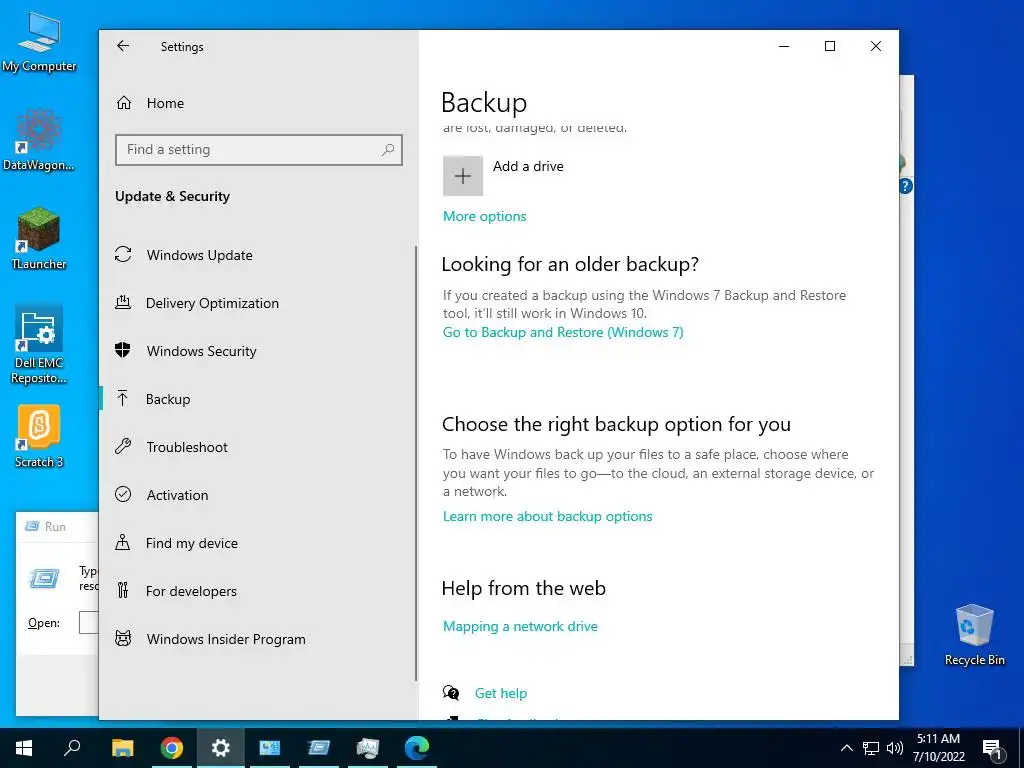The width and height of the screenshot is (1024, 768).
Task: Select Scratch 3 desktop shortcut
Action: (39, 436)
